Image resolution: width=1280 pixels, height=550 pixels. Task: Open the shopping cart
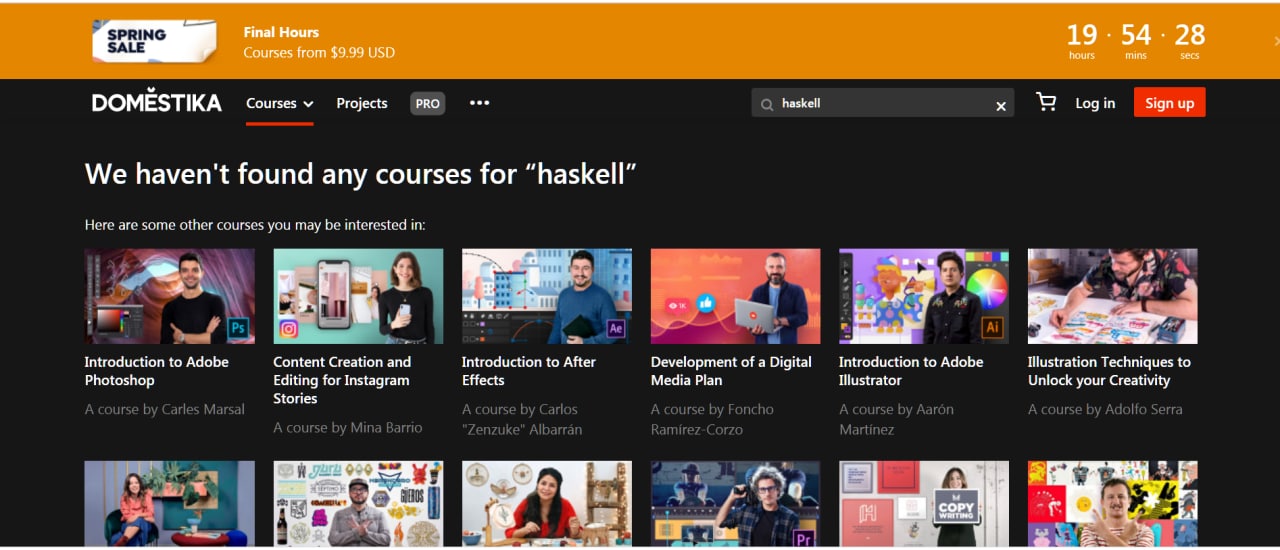point(1046,102)
